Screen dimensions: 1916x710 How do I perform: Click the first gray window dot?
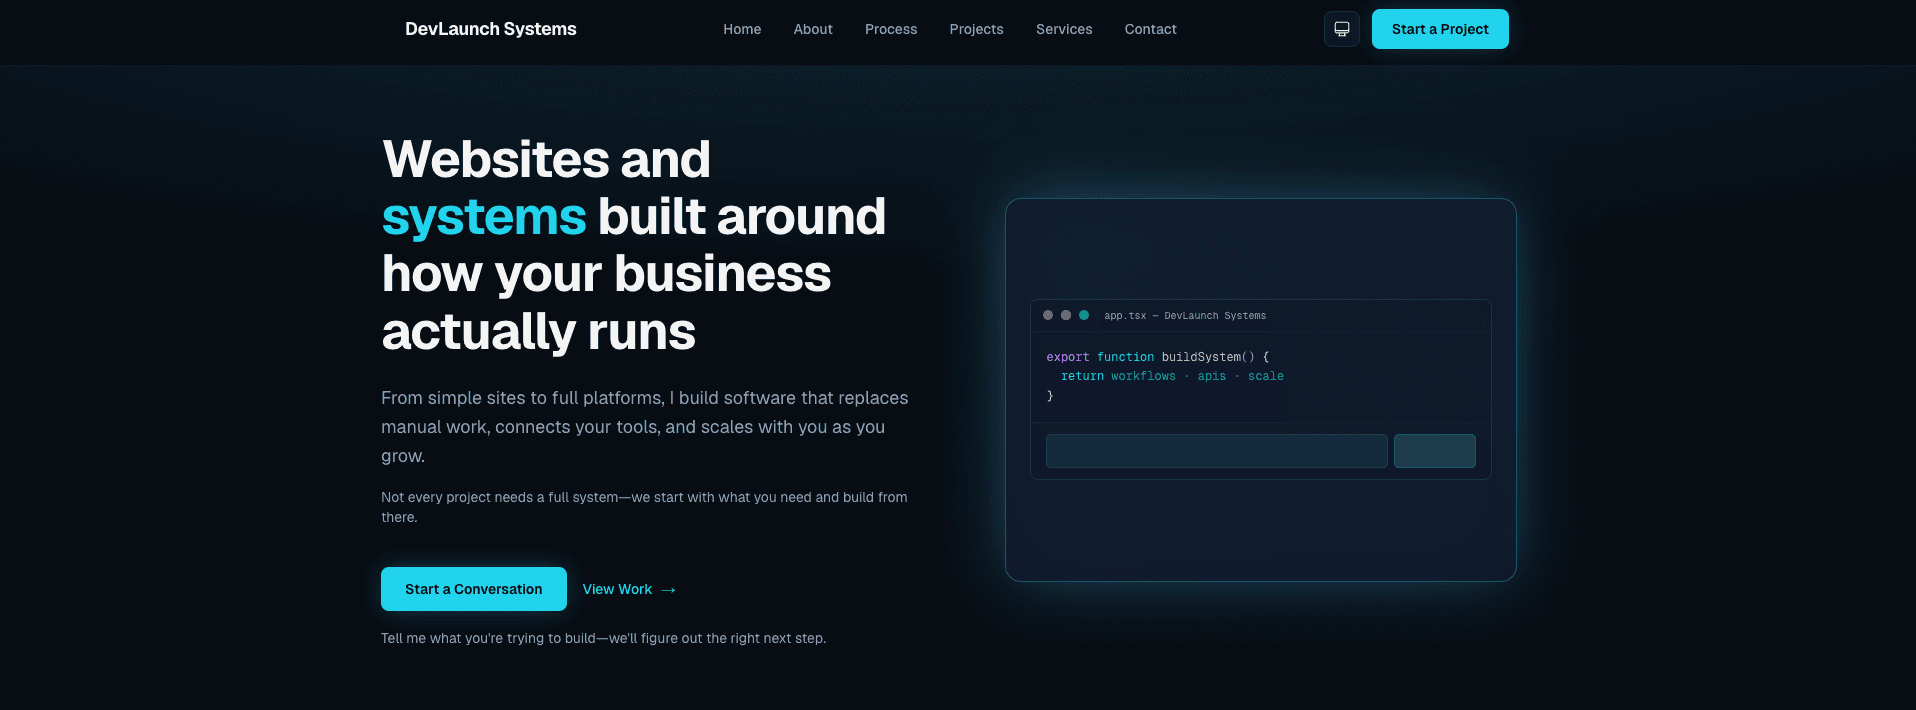pyautogui.click(x=1048, y=315)
